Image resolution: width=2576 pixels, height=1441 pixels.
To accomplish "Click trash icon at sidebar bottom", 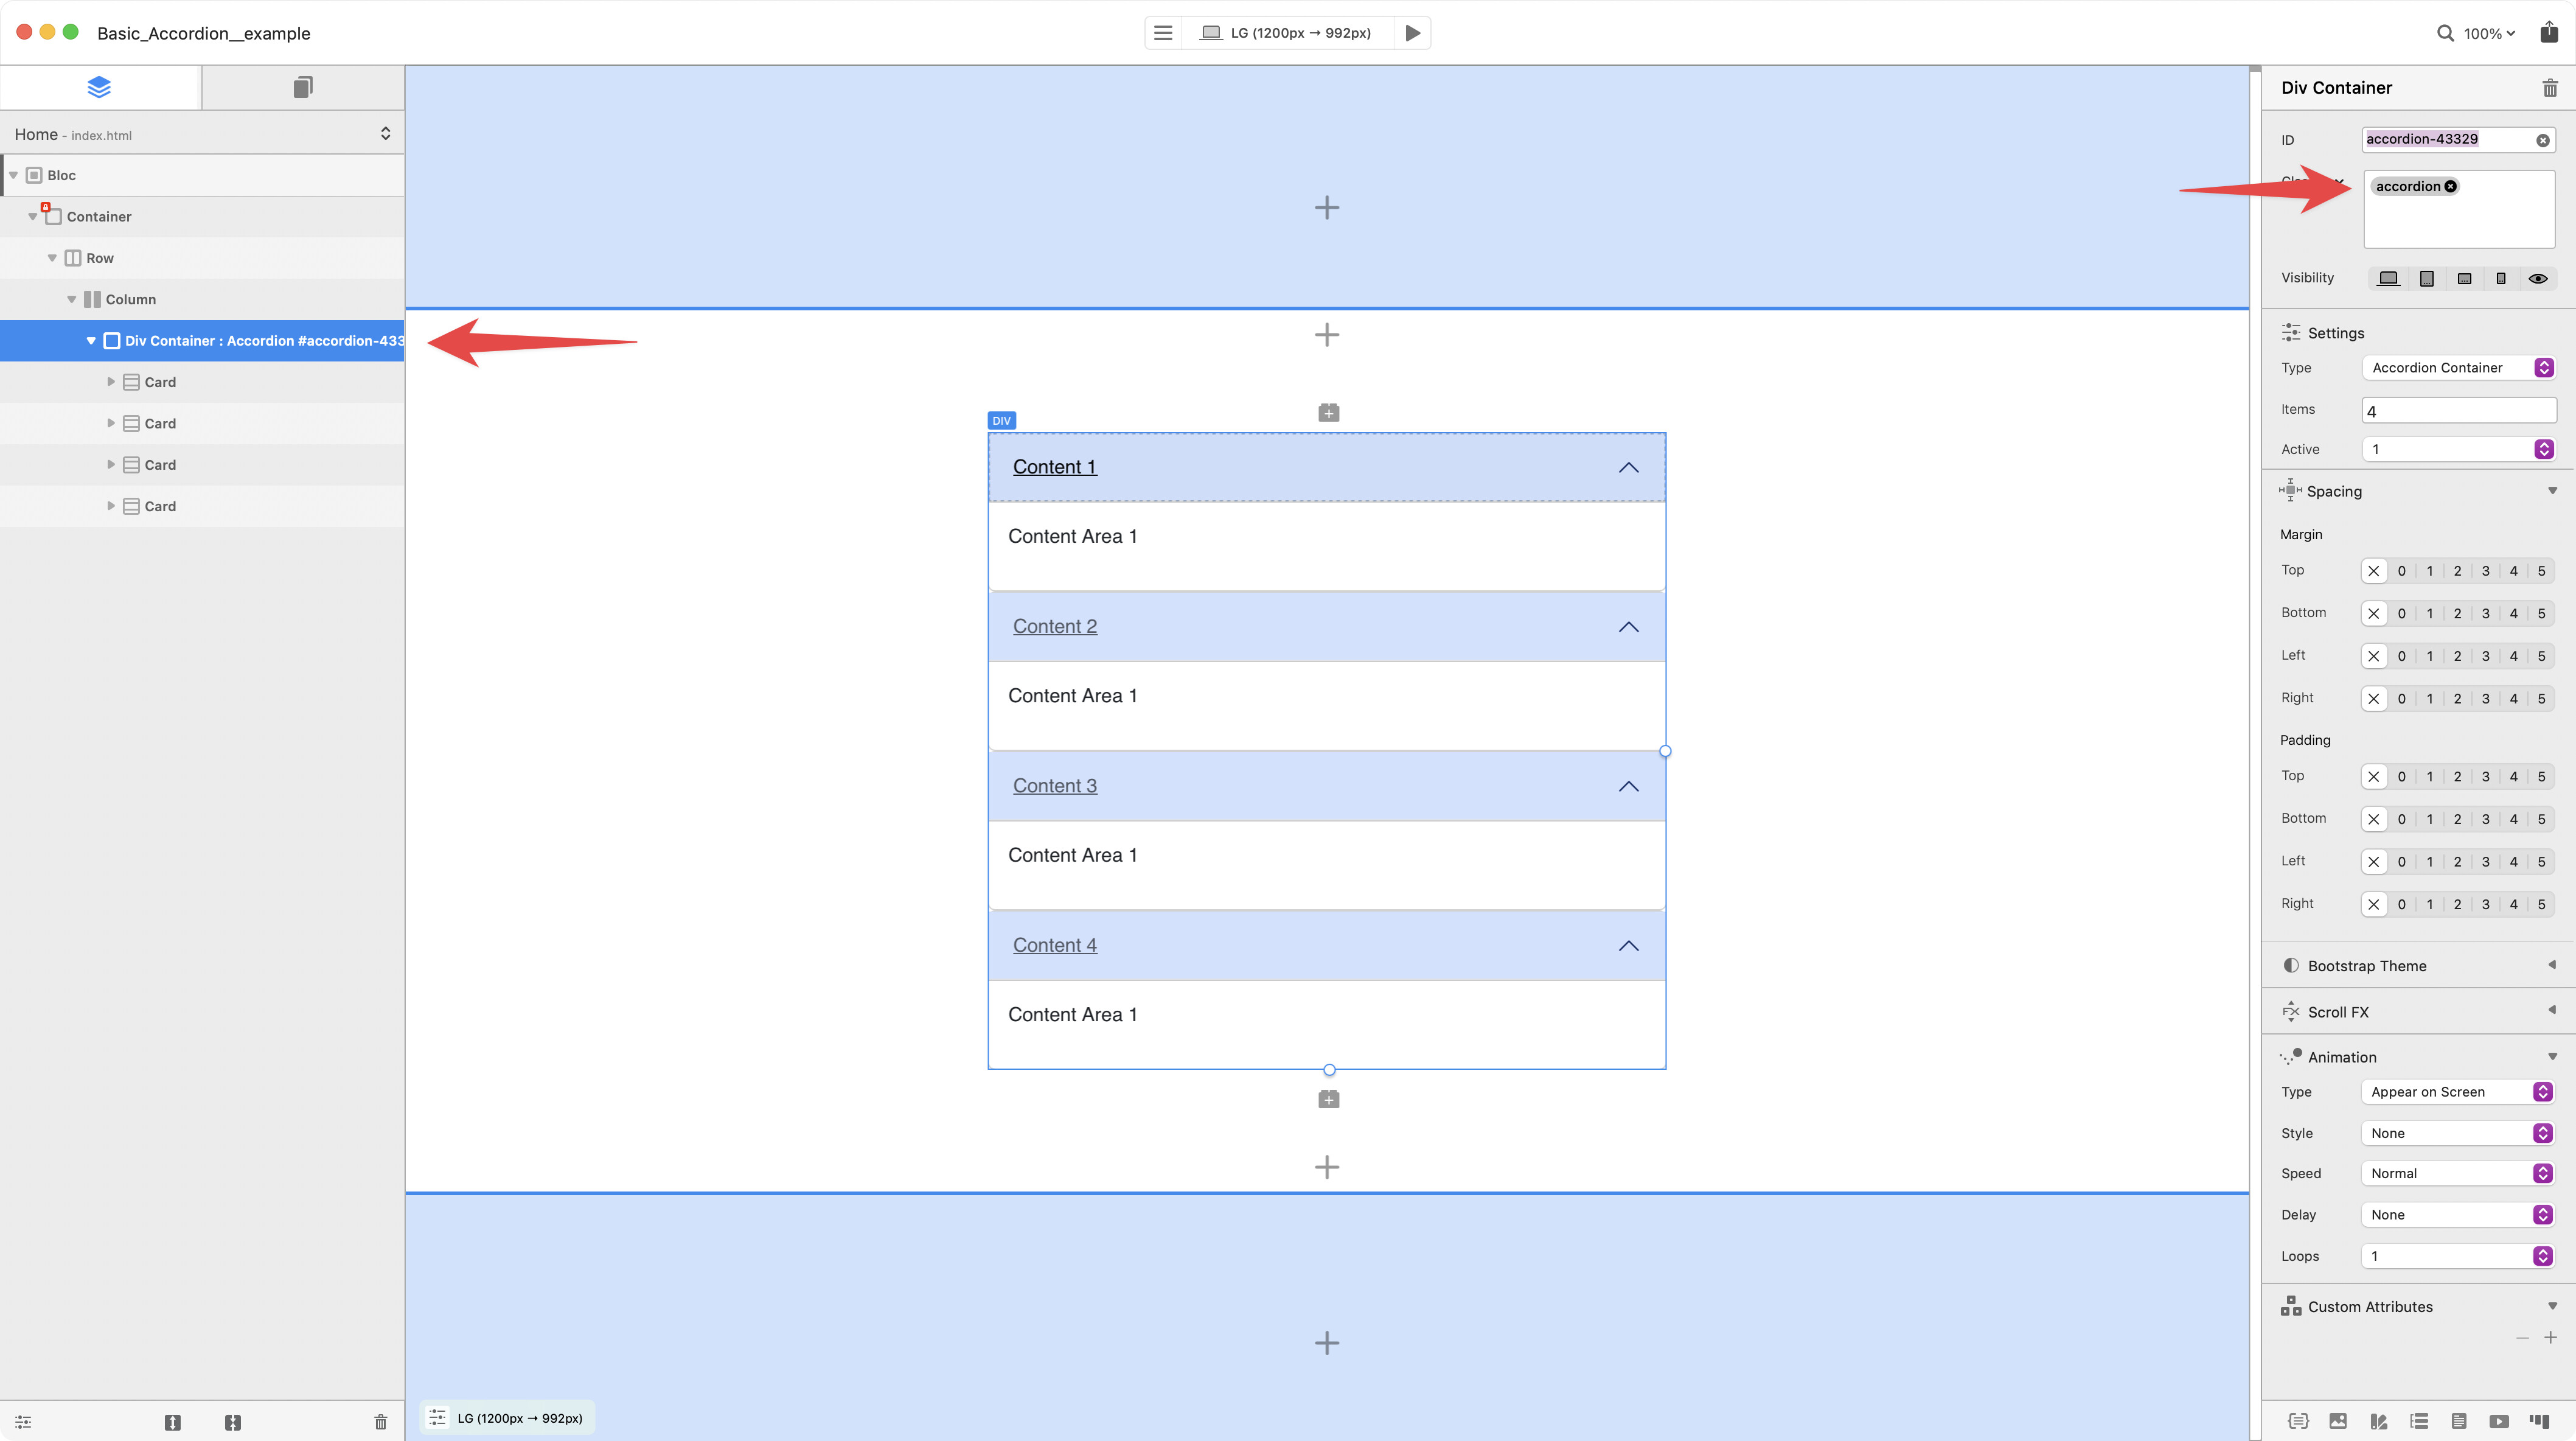I will pos(380,1421).
